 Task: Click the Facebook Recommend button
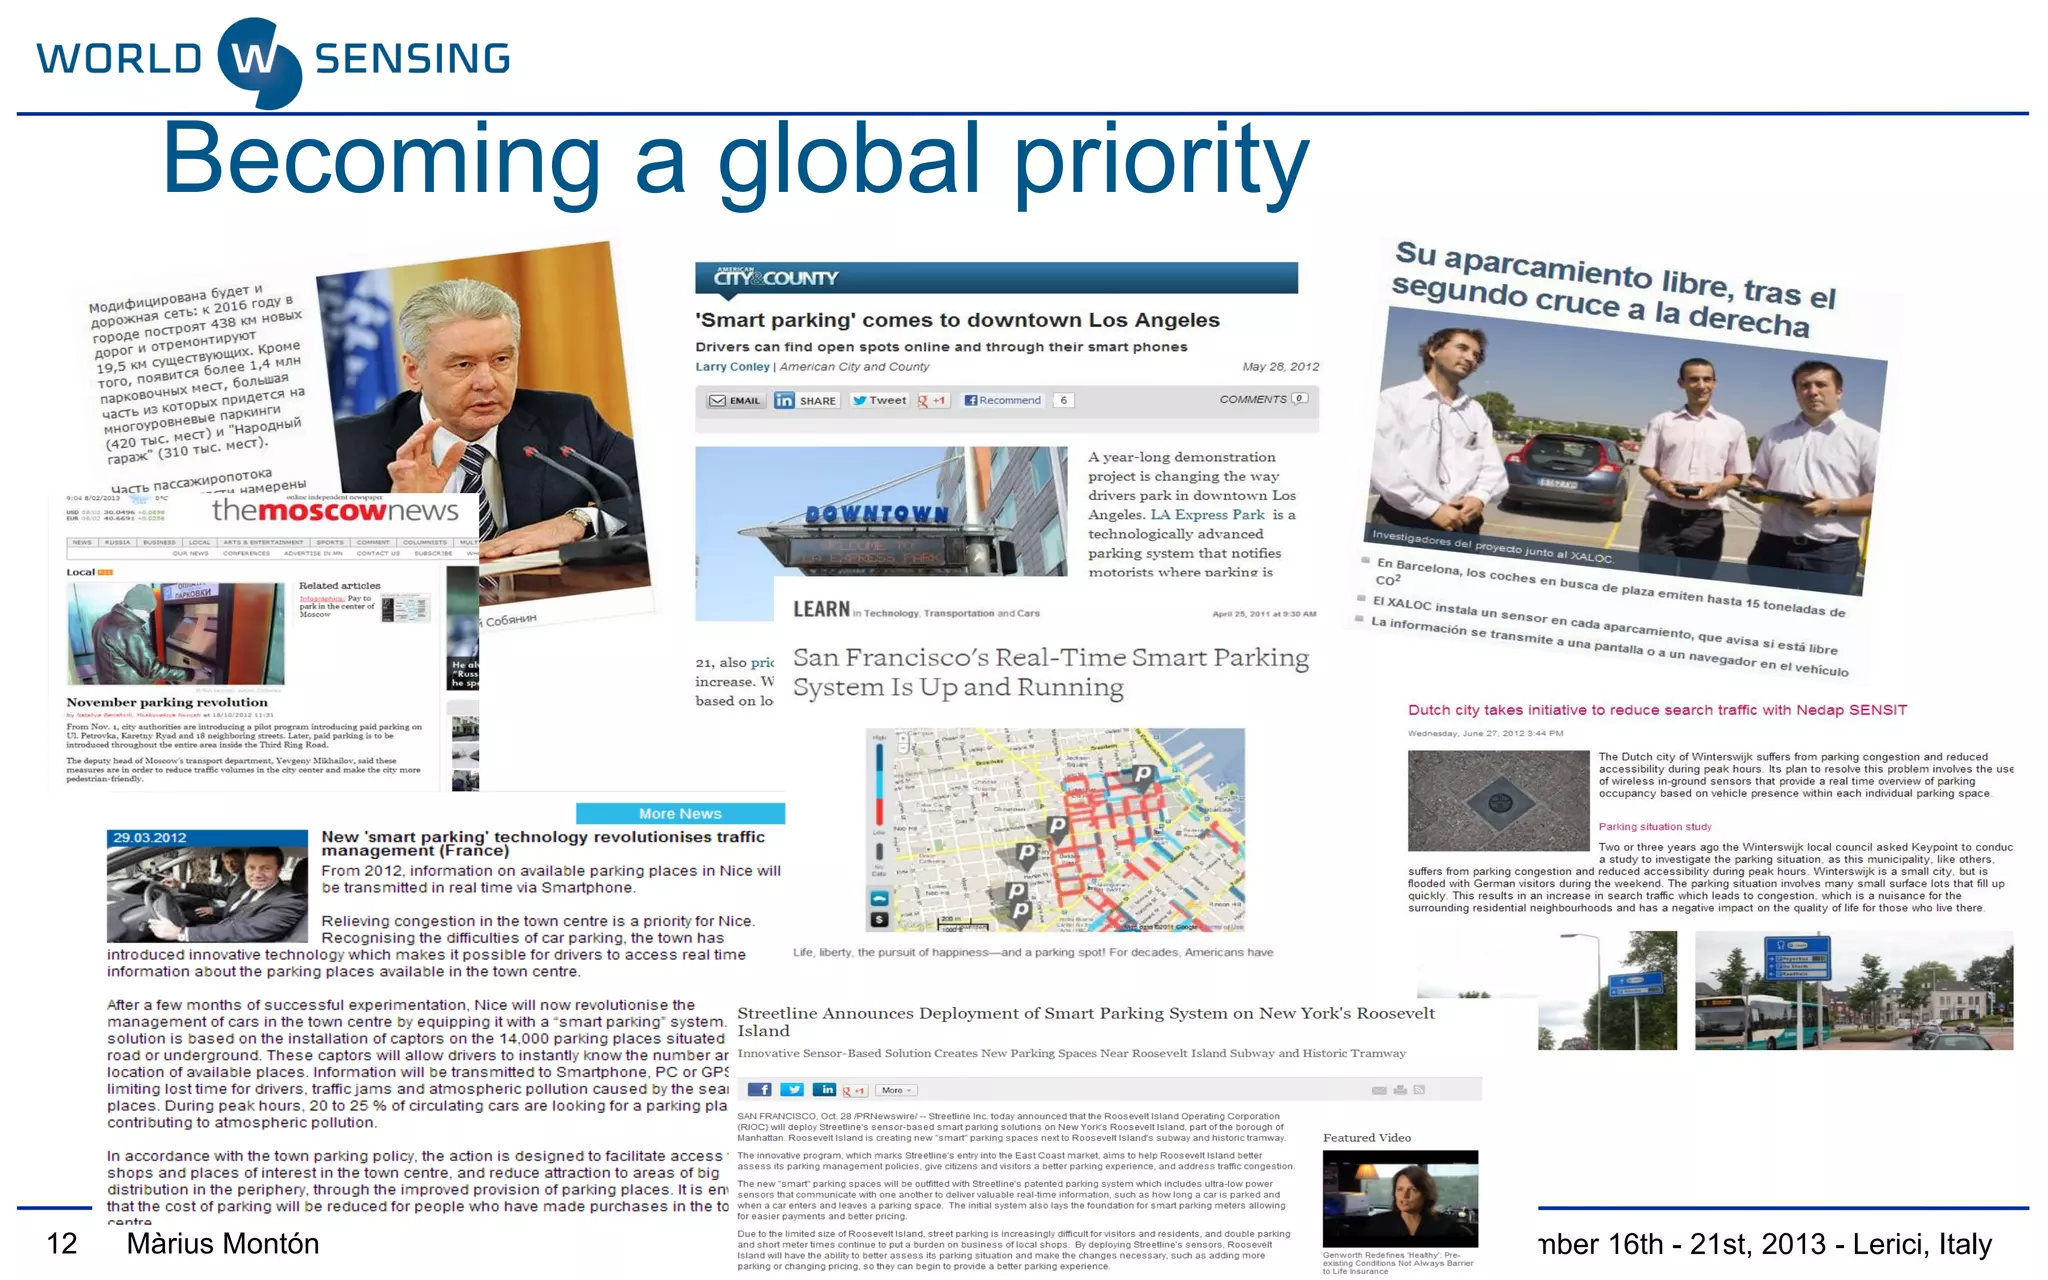tap(1002, 400)
